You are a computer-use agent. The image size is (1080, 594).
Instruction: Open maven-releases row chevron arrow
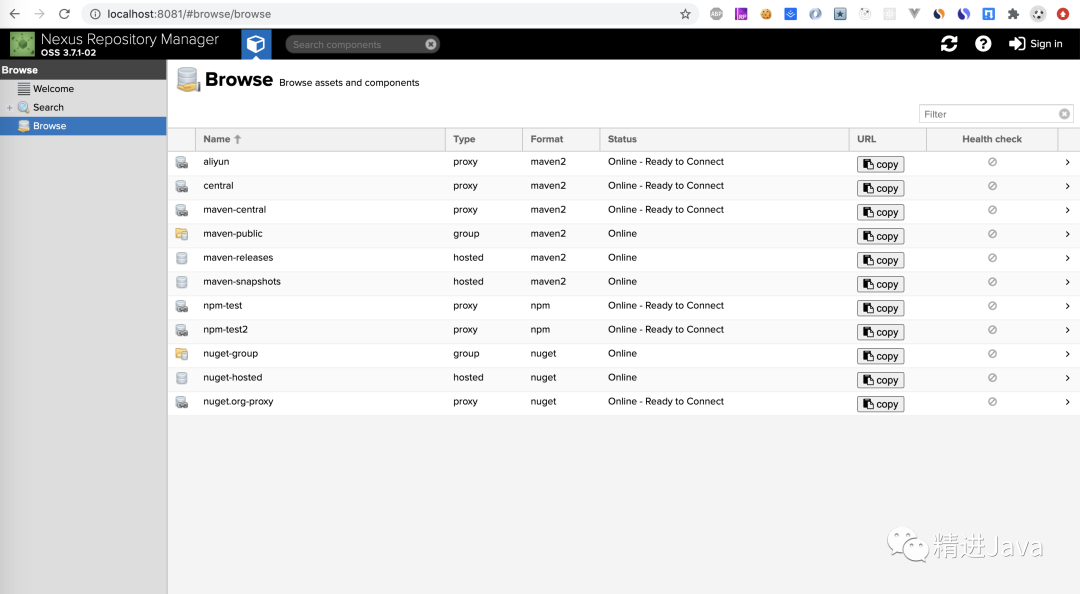[1068, 258]
